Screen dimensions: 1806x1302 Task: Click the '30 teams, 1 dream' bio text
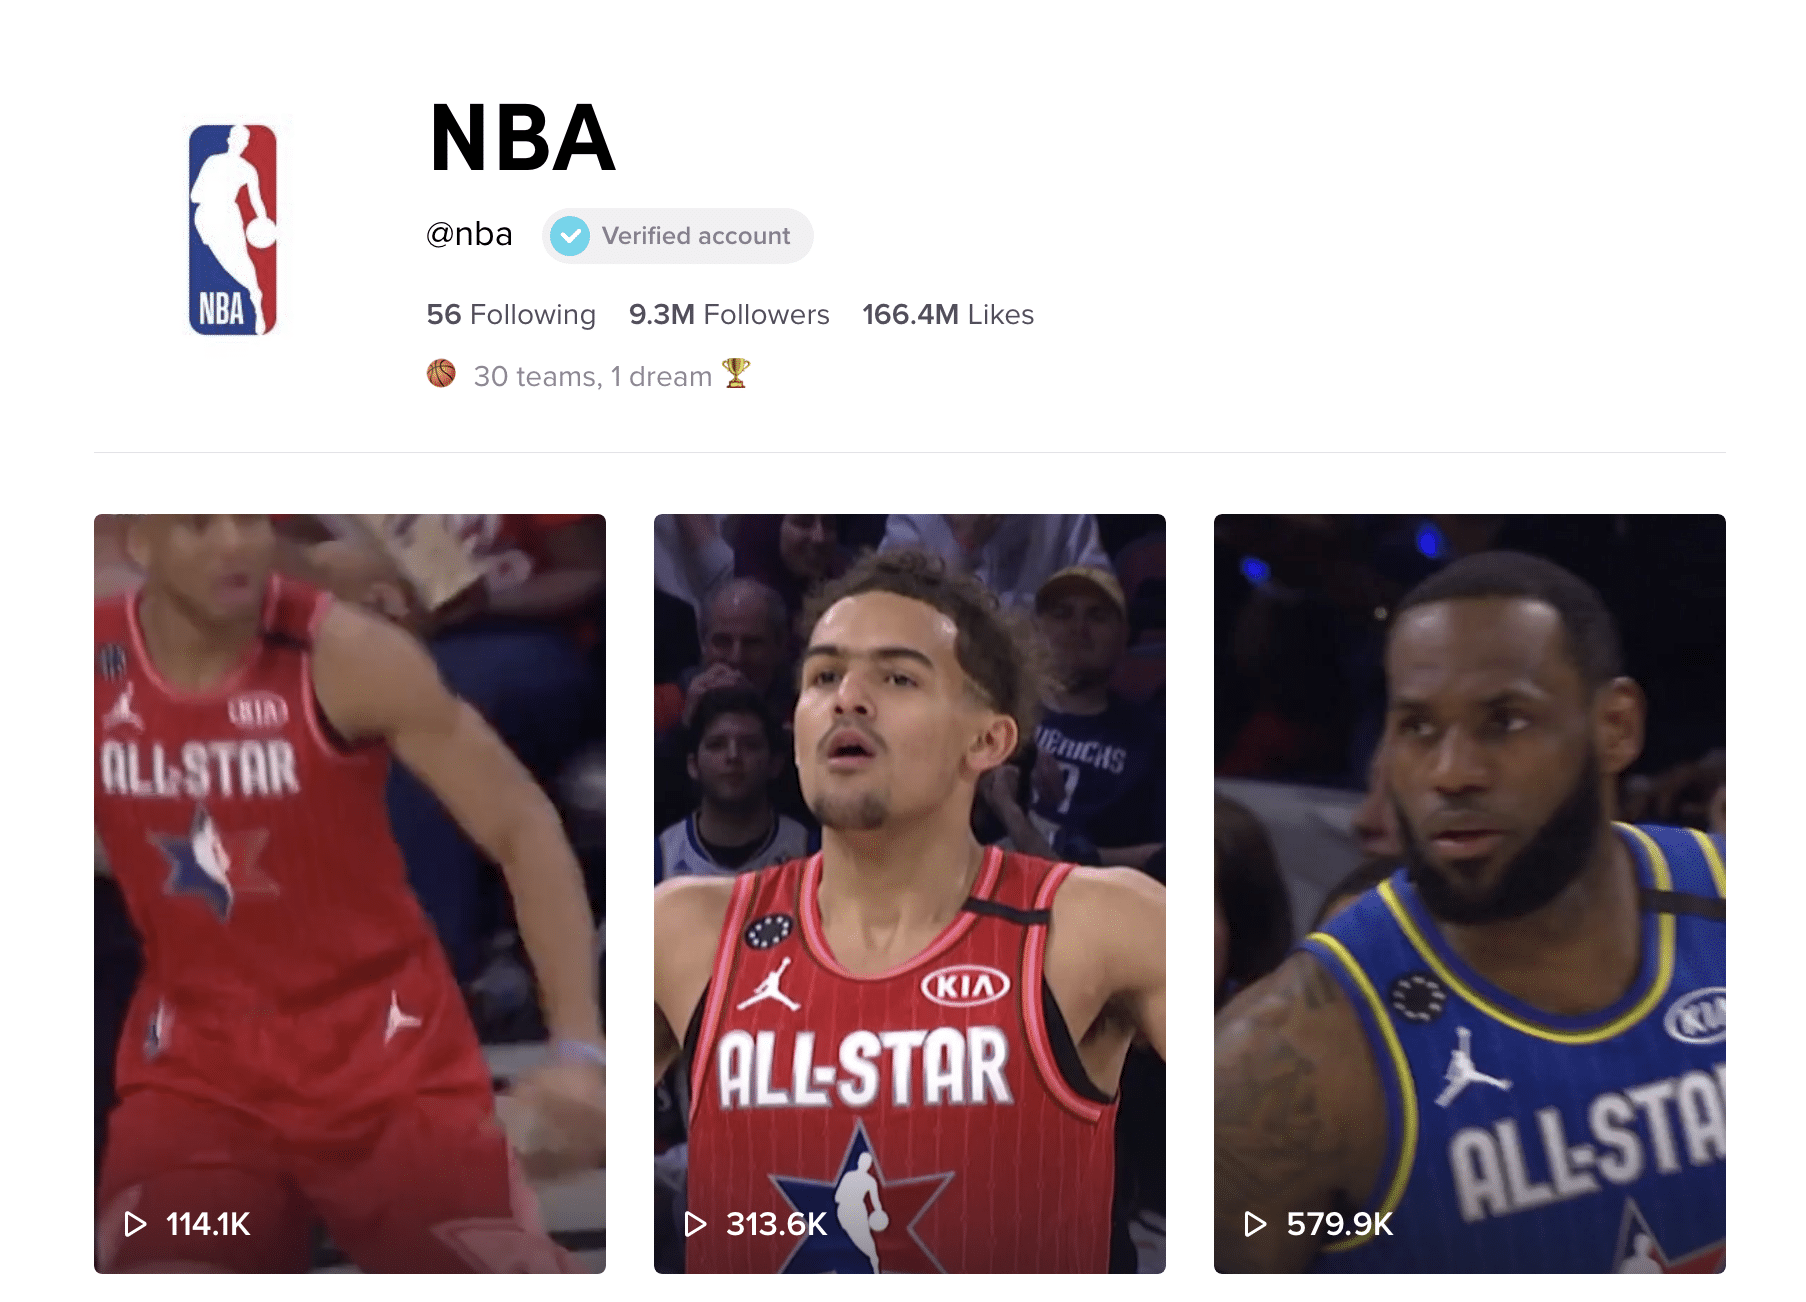593,376
